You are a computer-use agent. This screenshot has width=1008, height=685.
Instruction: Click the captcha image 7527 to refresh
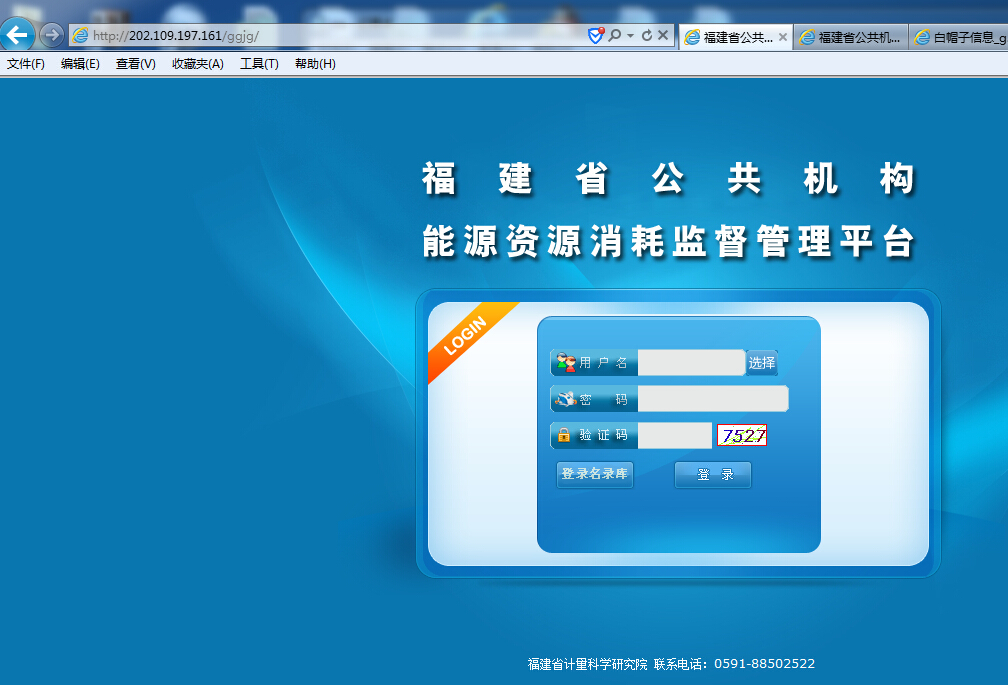[742, 435]
